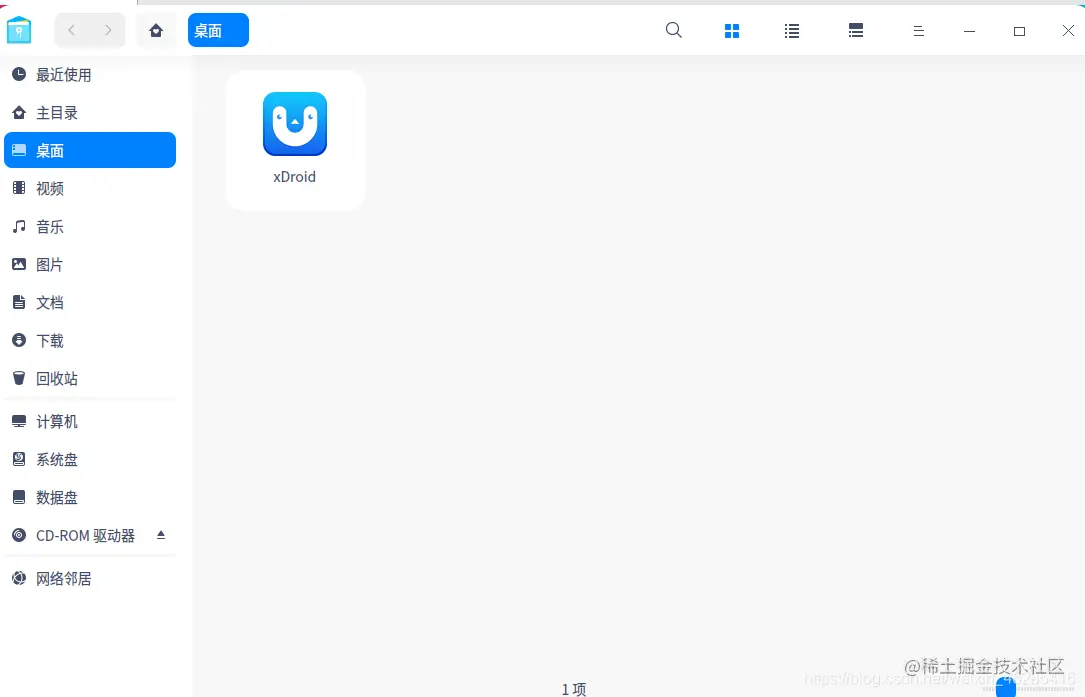Click the home icon in address bar
Viewport: 1085px width, 697px height.
click(x=156, y=30)
